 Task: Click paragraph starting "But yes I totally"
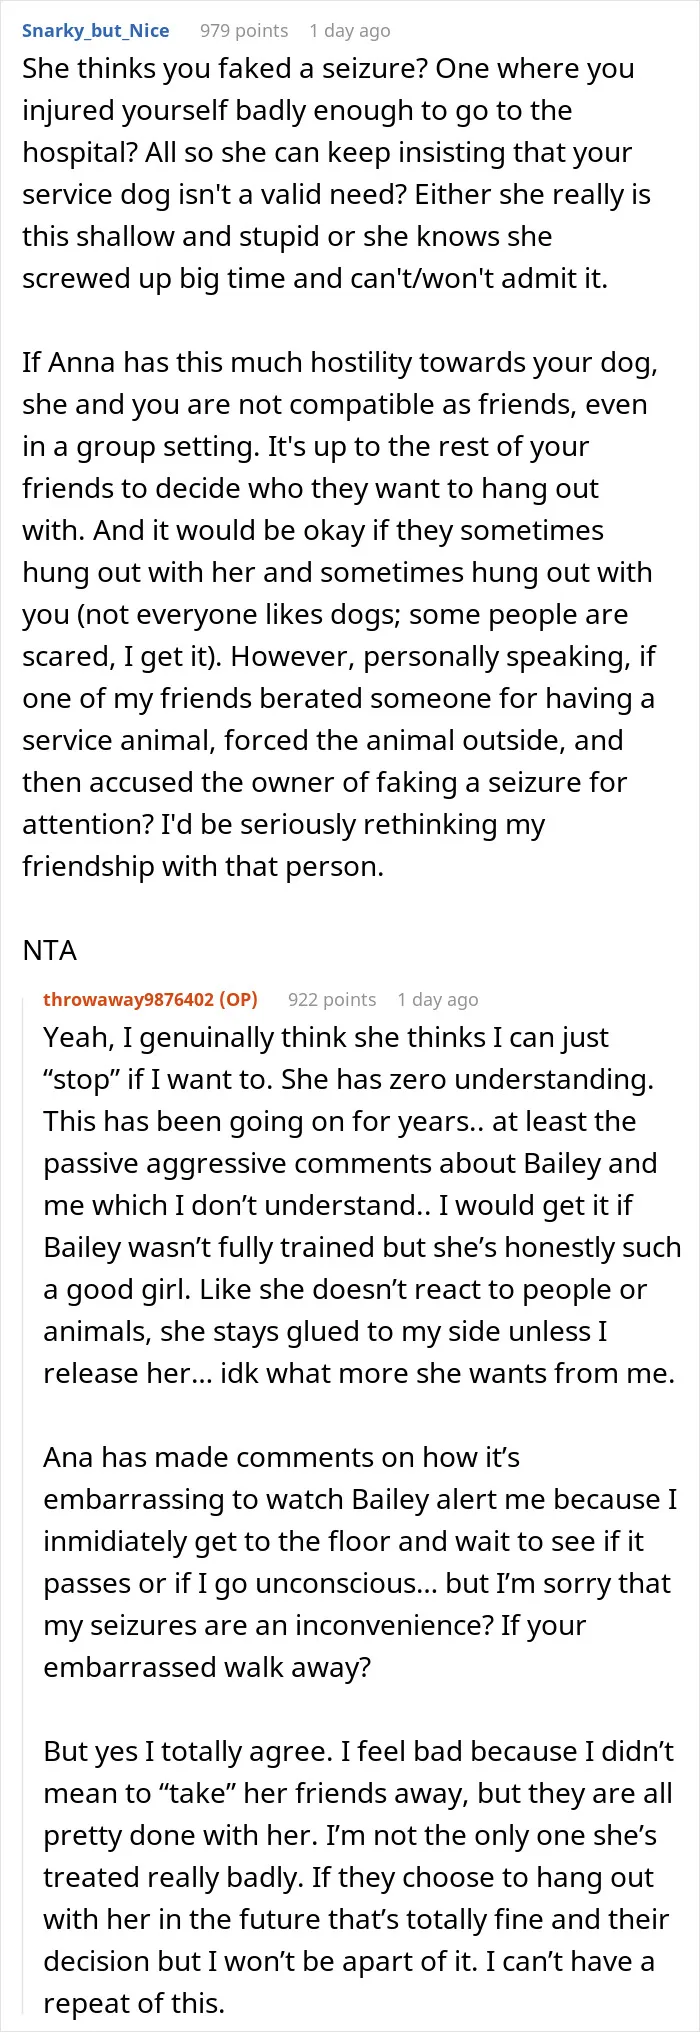coord(359,1877)
